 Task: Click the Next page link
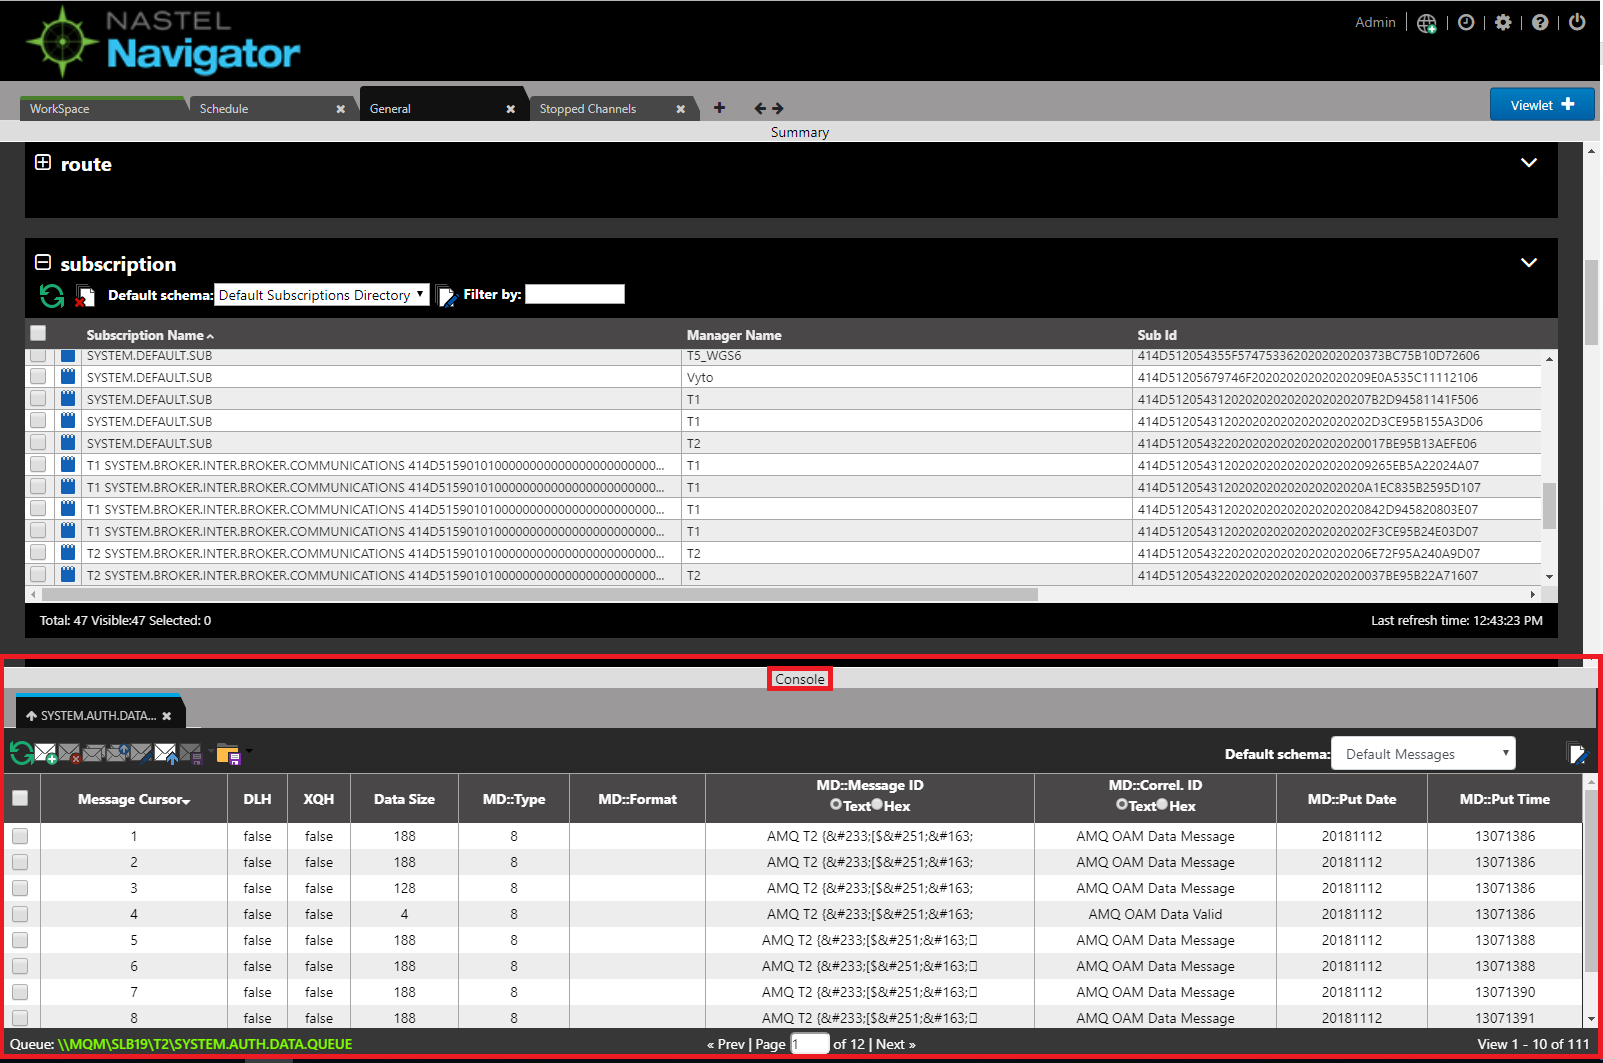[896, 1044]
